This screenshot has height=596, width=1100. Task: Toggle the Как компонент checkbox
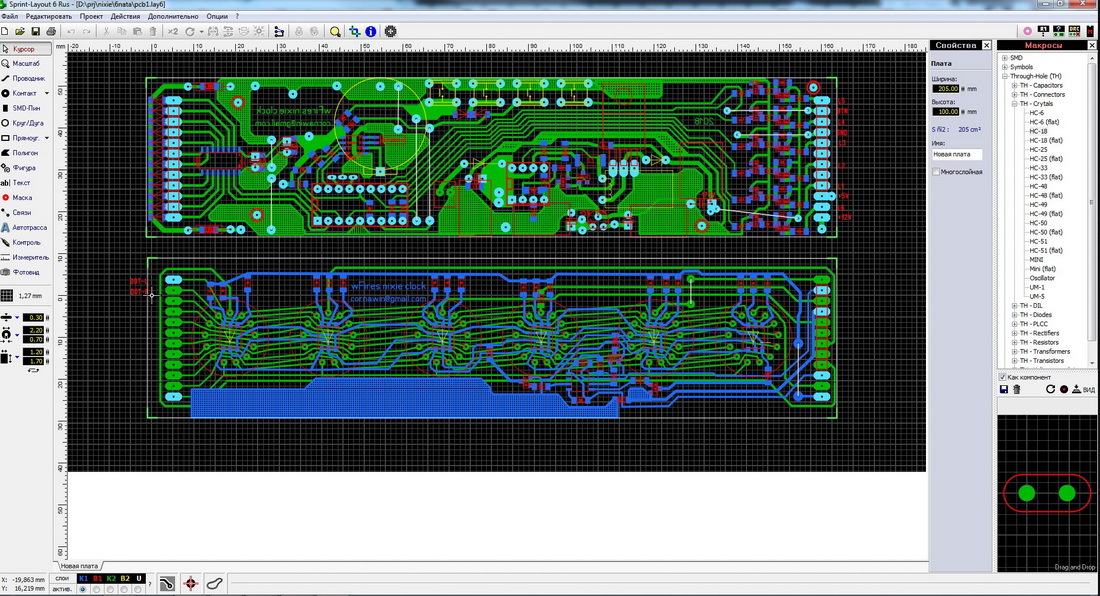[1003, 377]
